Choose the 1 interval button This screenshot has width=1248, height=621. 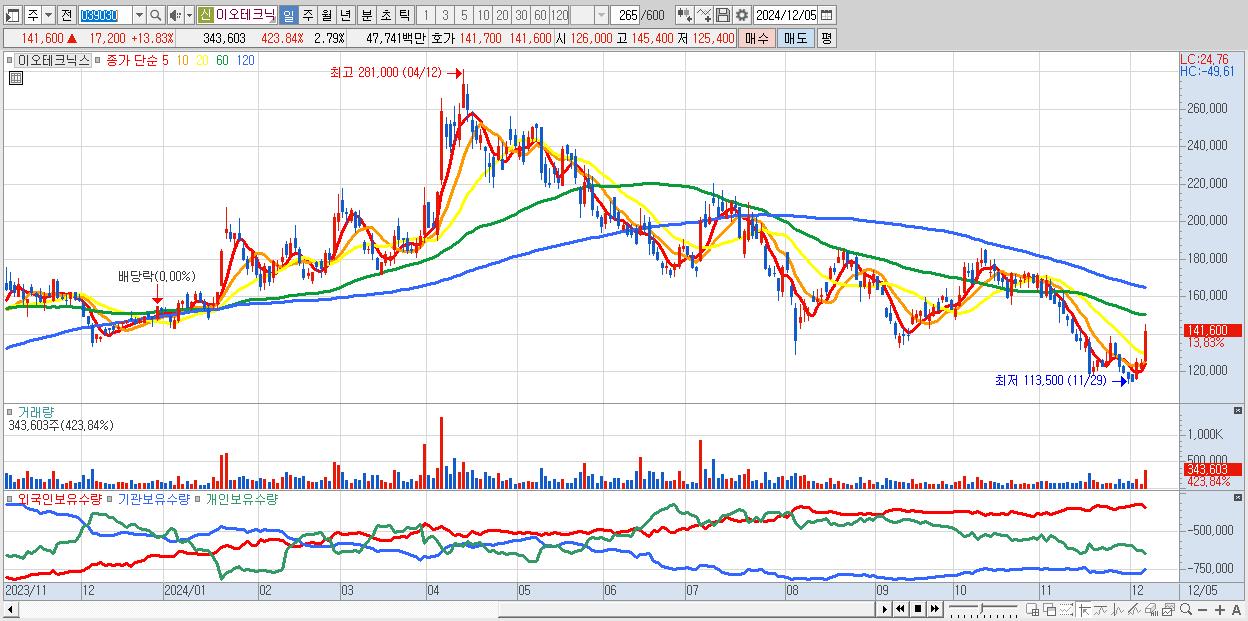(426, 15)
